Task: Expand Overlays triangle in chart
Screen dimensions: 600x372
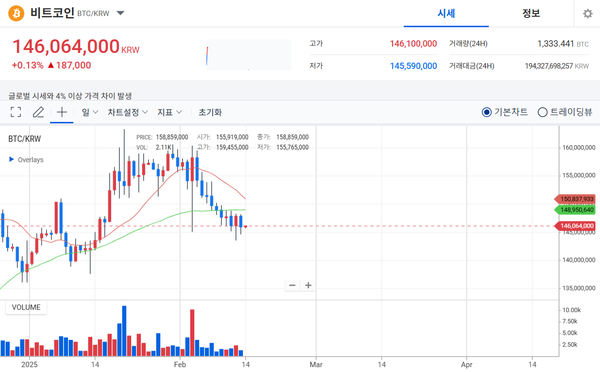Action: 11,160
